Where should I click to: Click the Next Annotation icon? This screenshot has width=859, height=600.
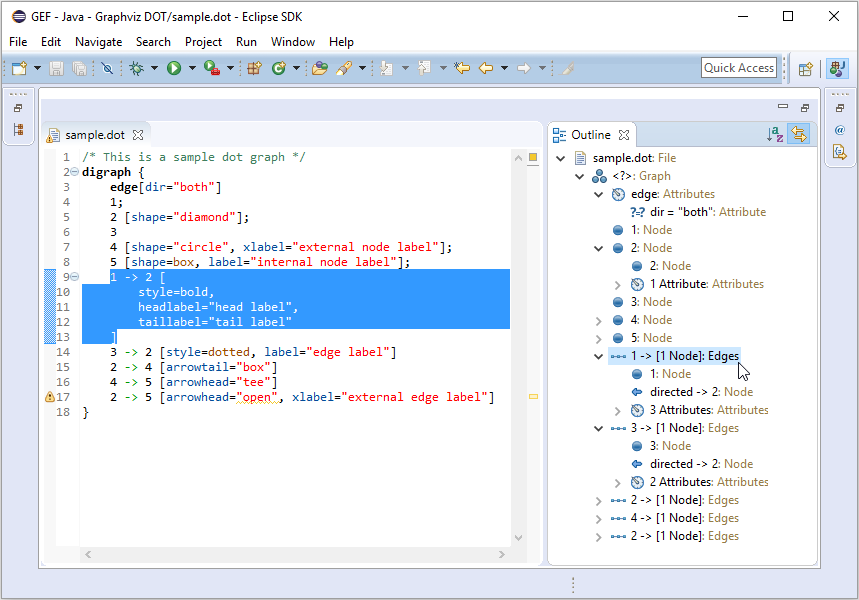coord(387,68)
